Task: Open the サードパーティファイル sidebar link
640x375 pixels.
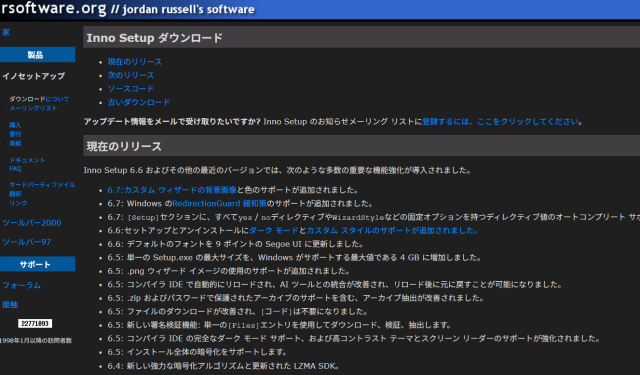Action: click(42, 185)
